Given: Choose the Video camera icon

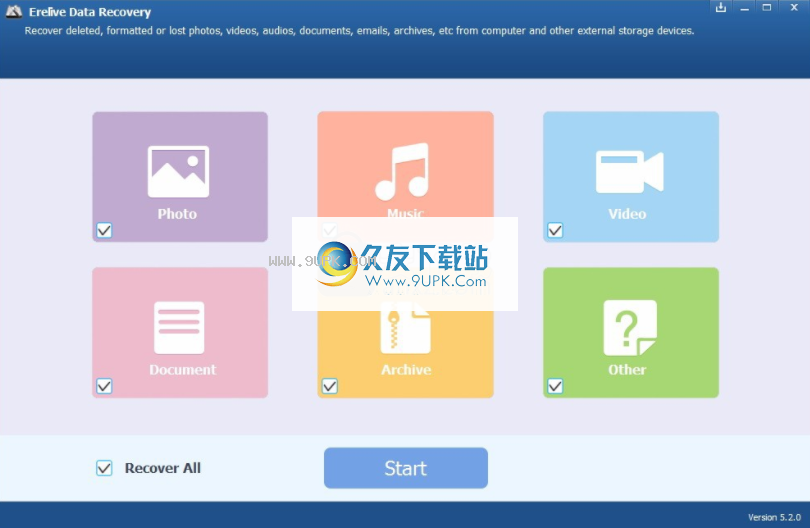Looking at the screenshot, I should click(629, 172).
